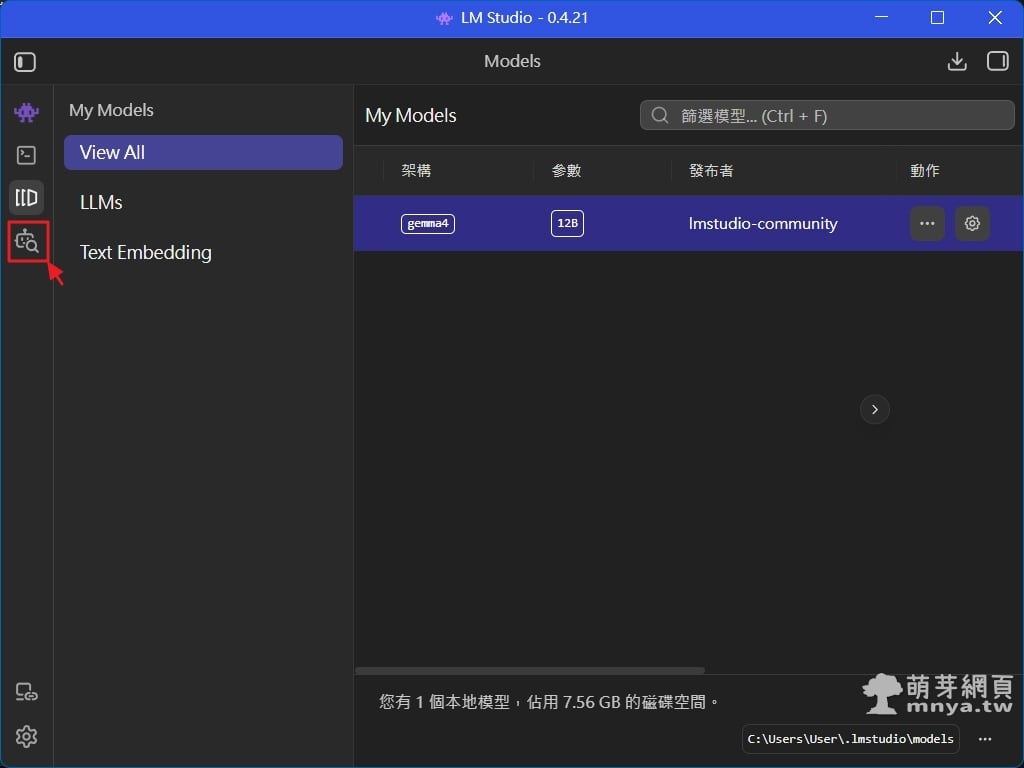Open the more options dots beside the models path

pos(985,739)
